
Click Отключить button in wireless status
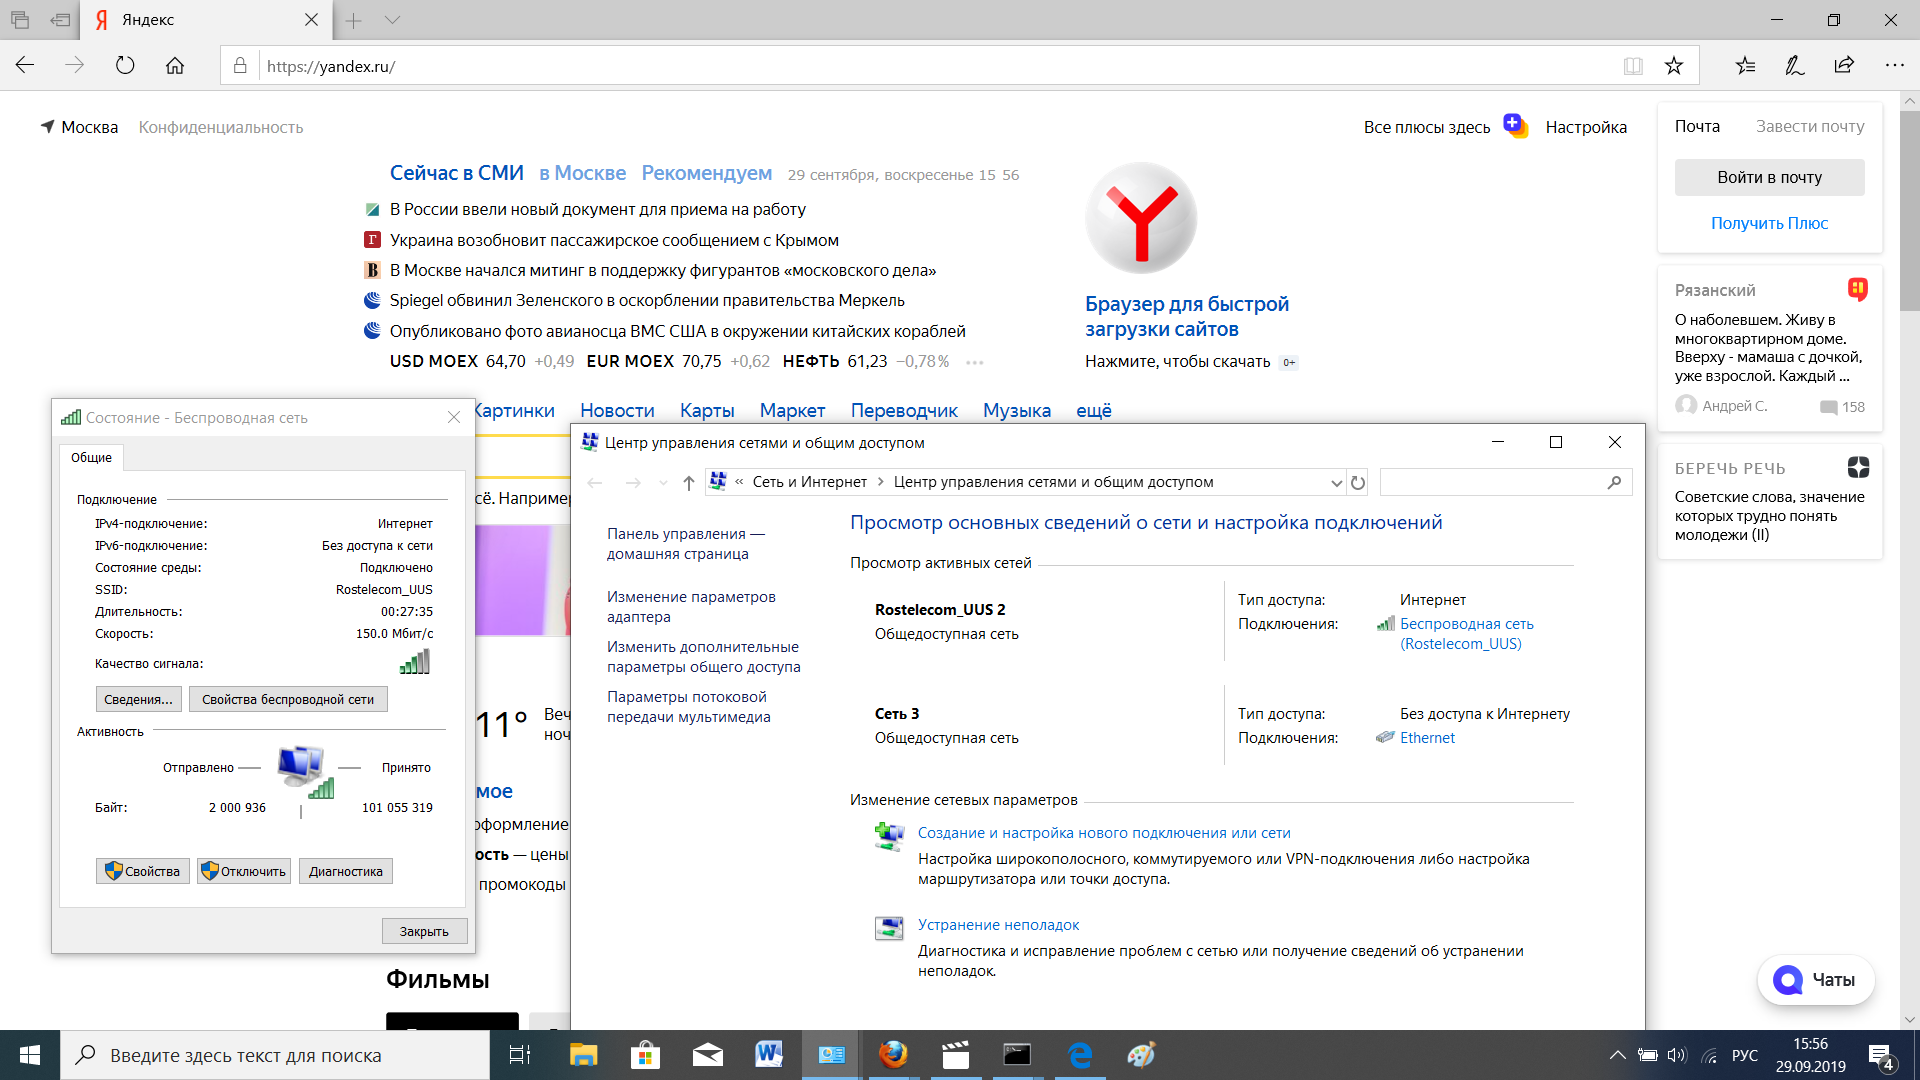pyautogui.click(x=244, y=871)
